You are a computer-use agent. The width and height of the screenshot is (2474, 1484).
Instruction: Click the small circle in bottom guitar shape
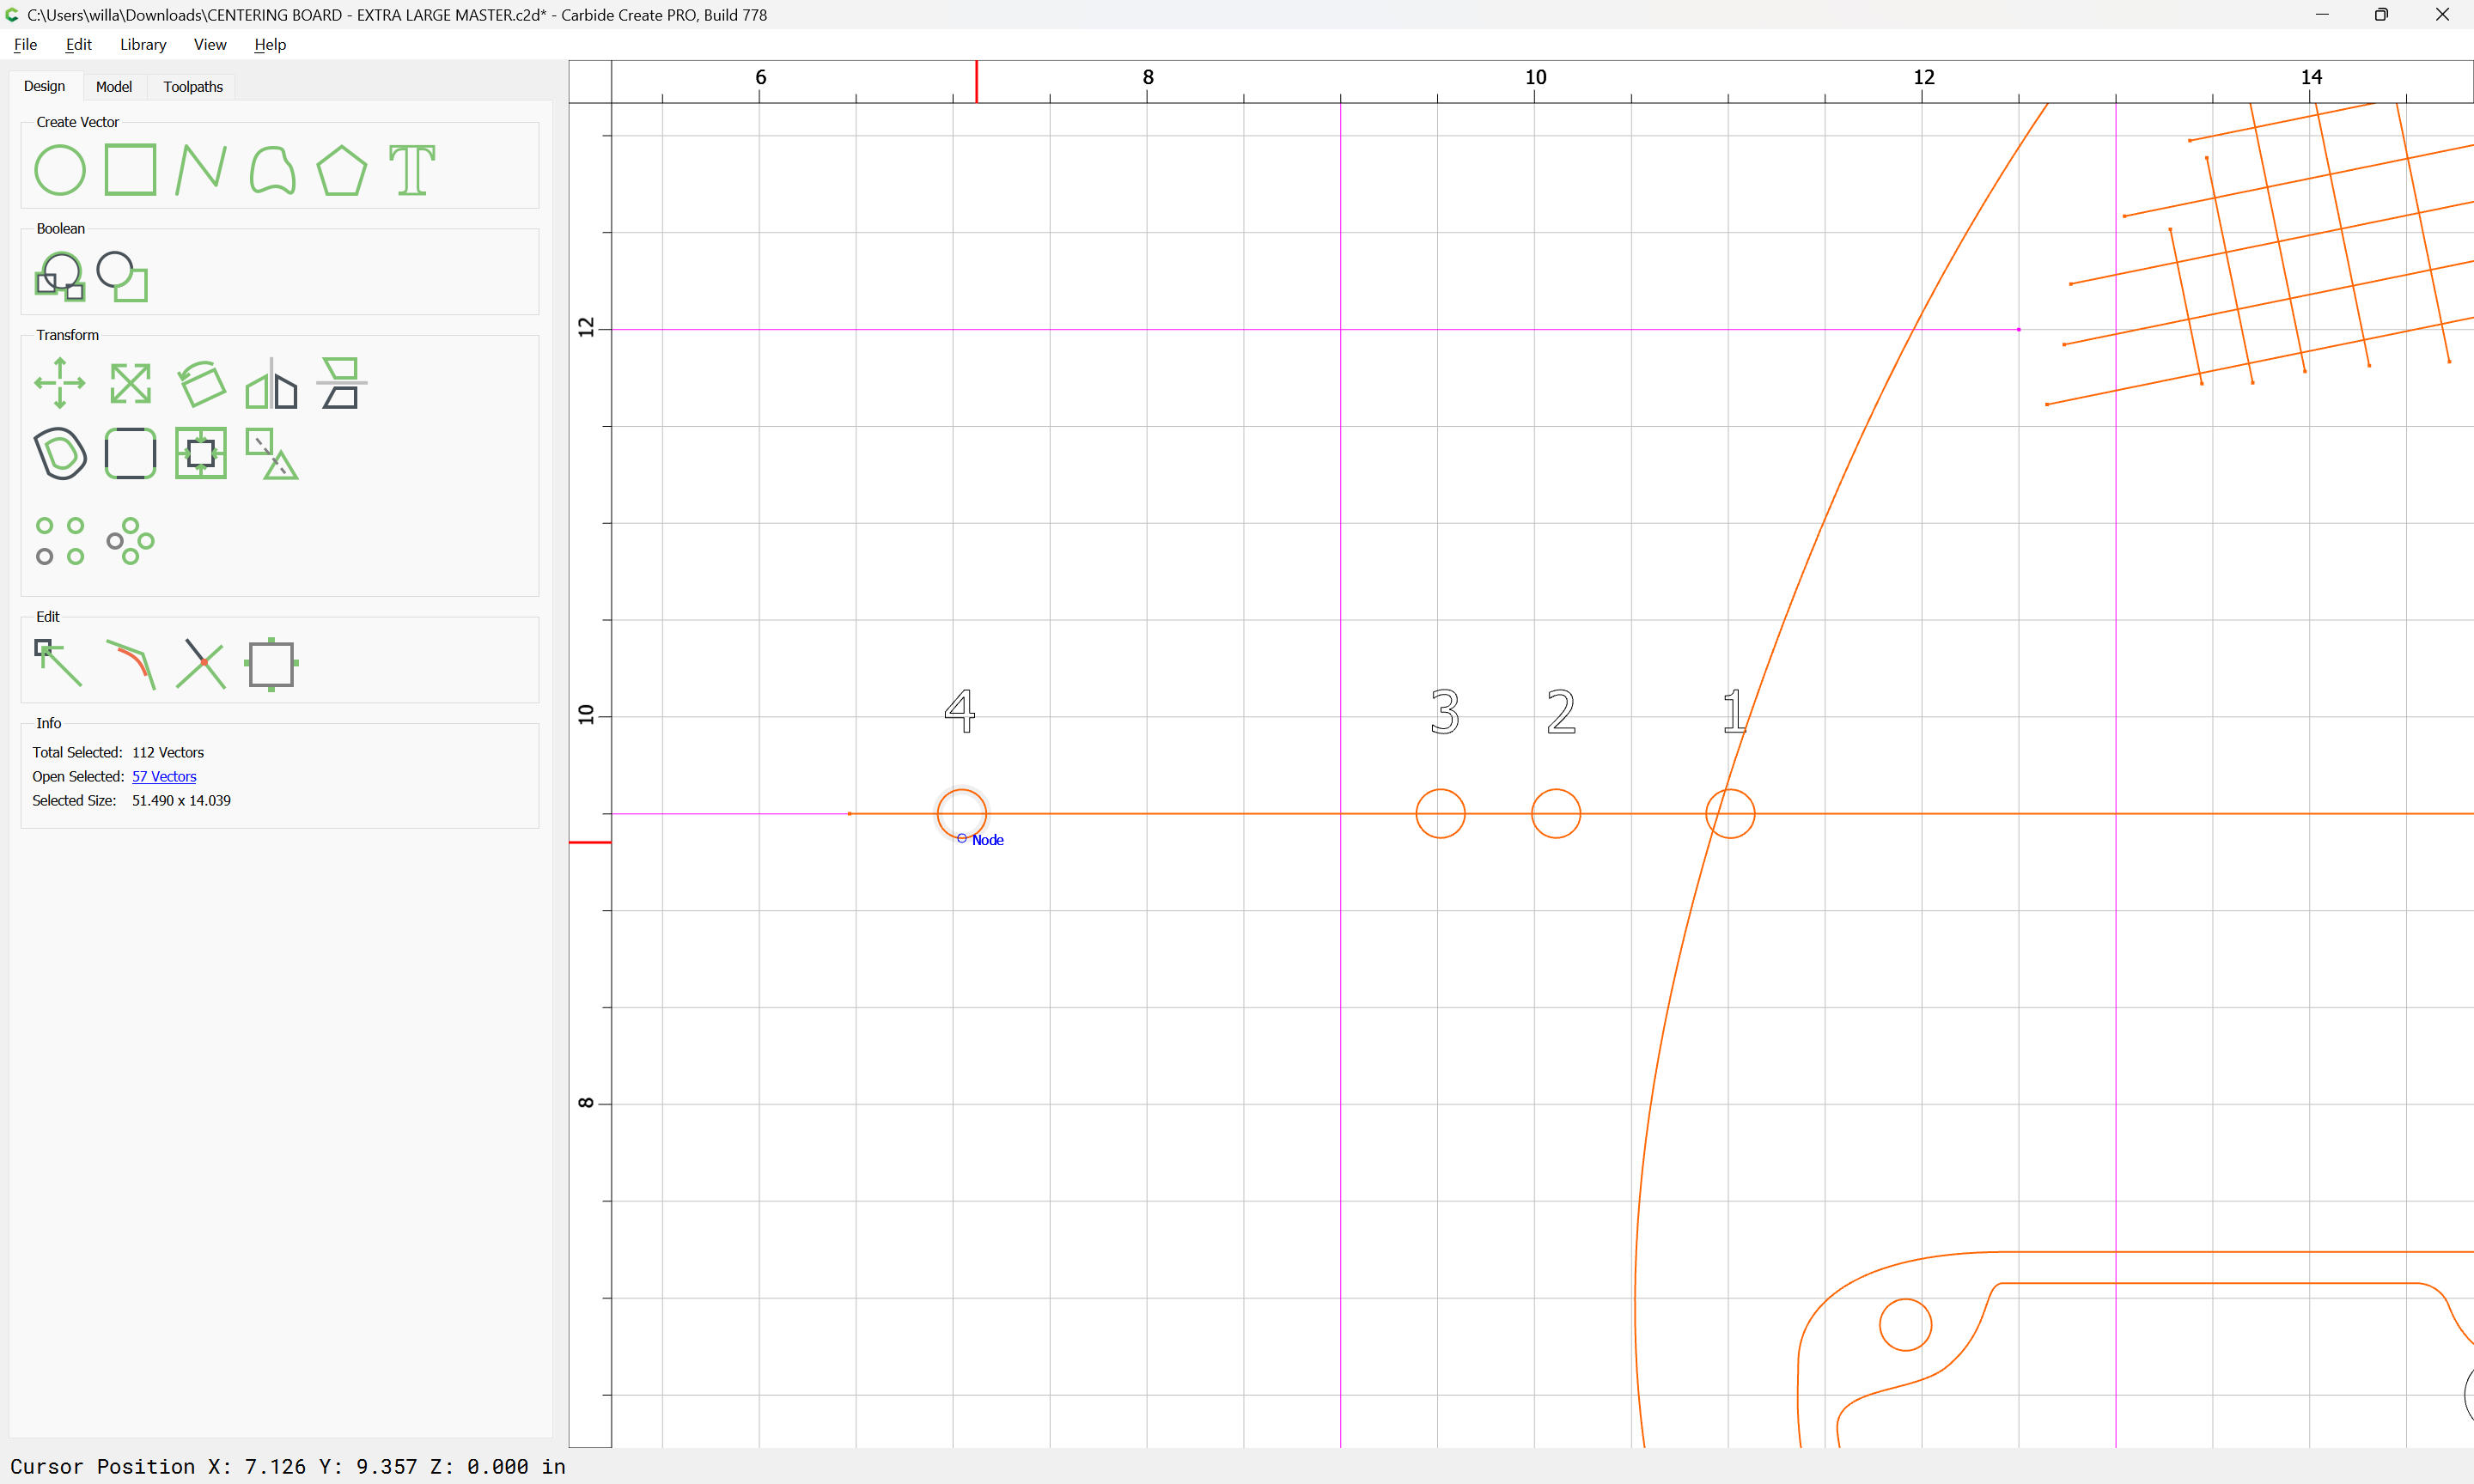point(1905,1325)
